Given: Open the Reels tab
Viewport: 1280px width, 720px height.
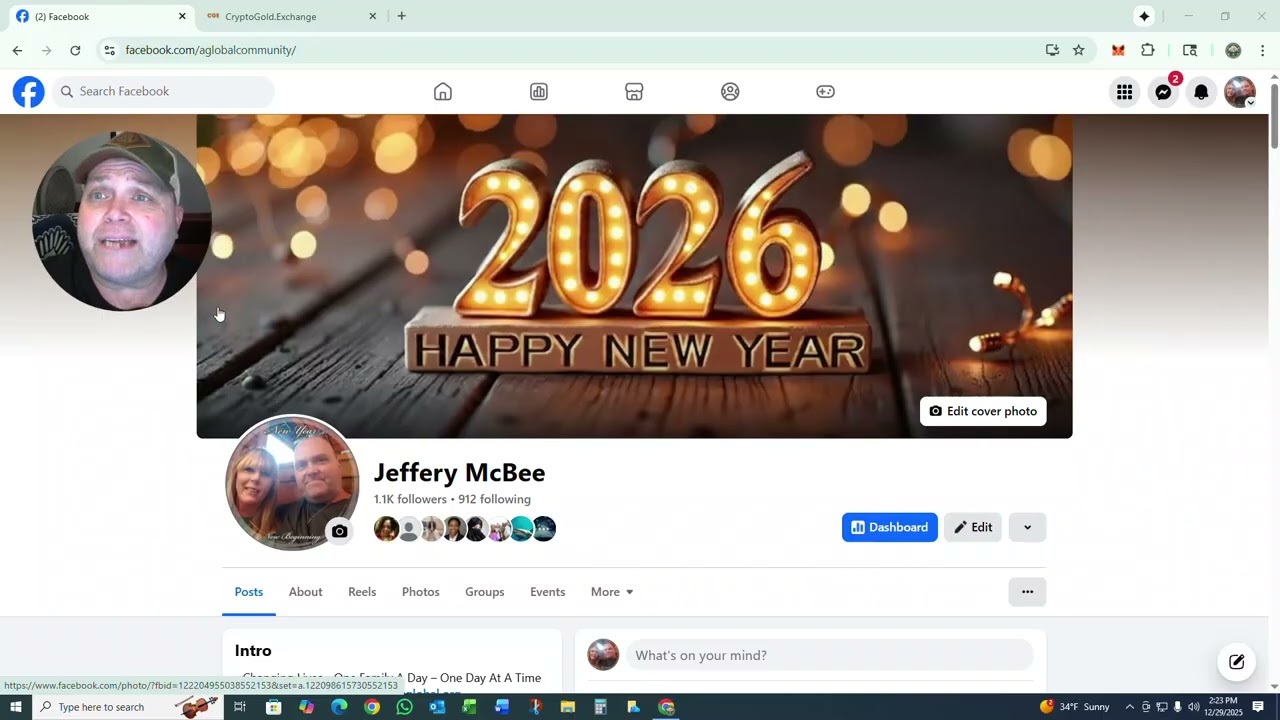Looking at the screenshot, I should [x=362, y=592].
